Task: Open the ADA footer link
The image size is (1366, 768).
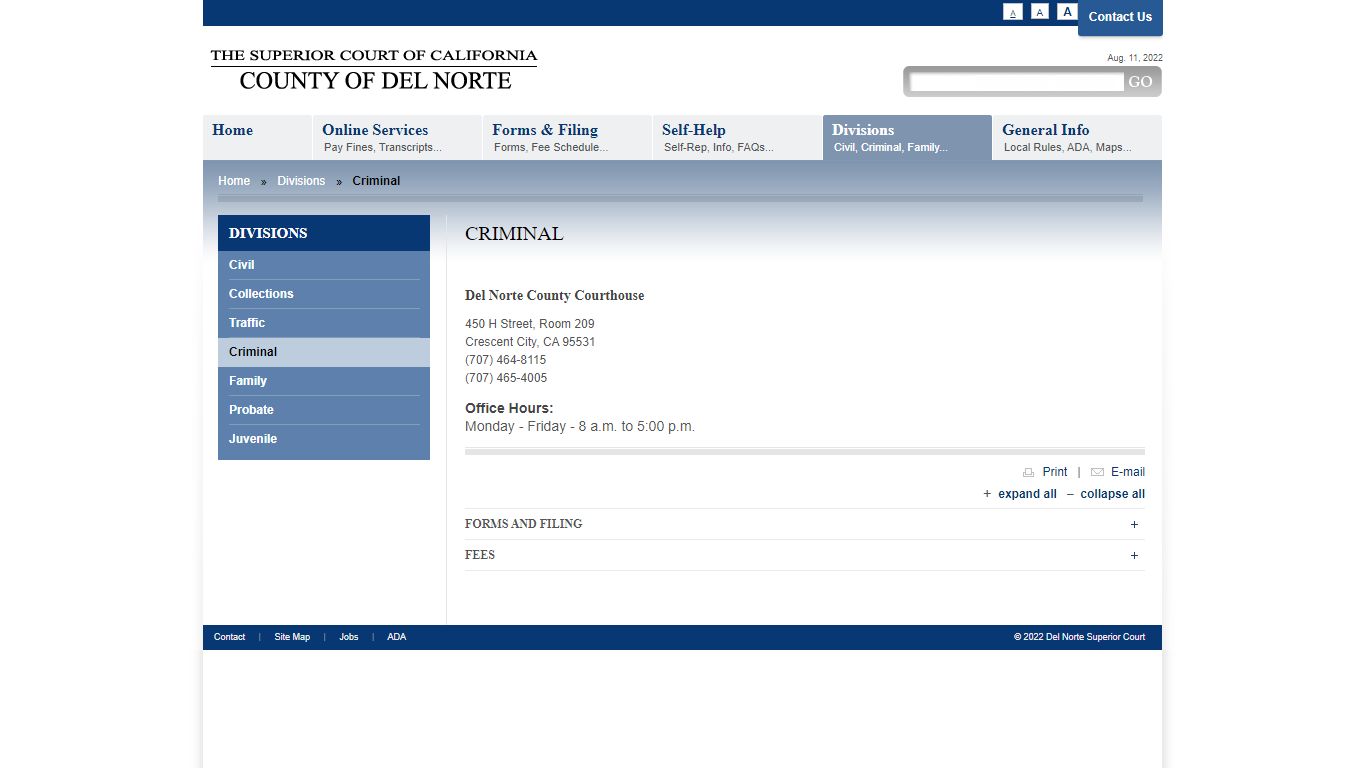Action: tap(397, 637)
